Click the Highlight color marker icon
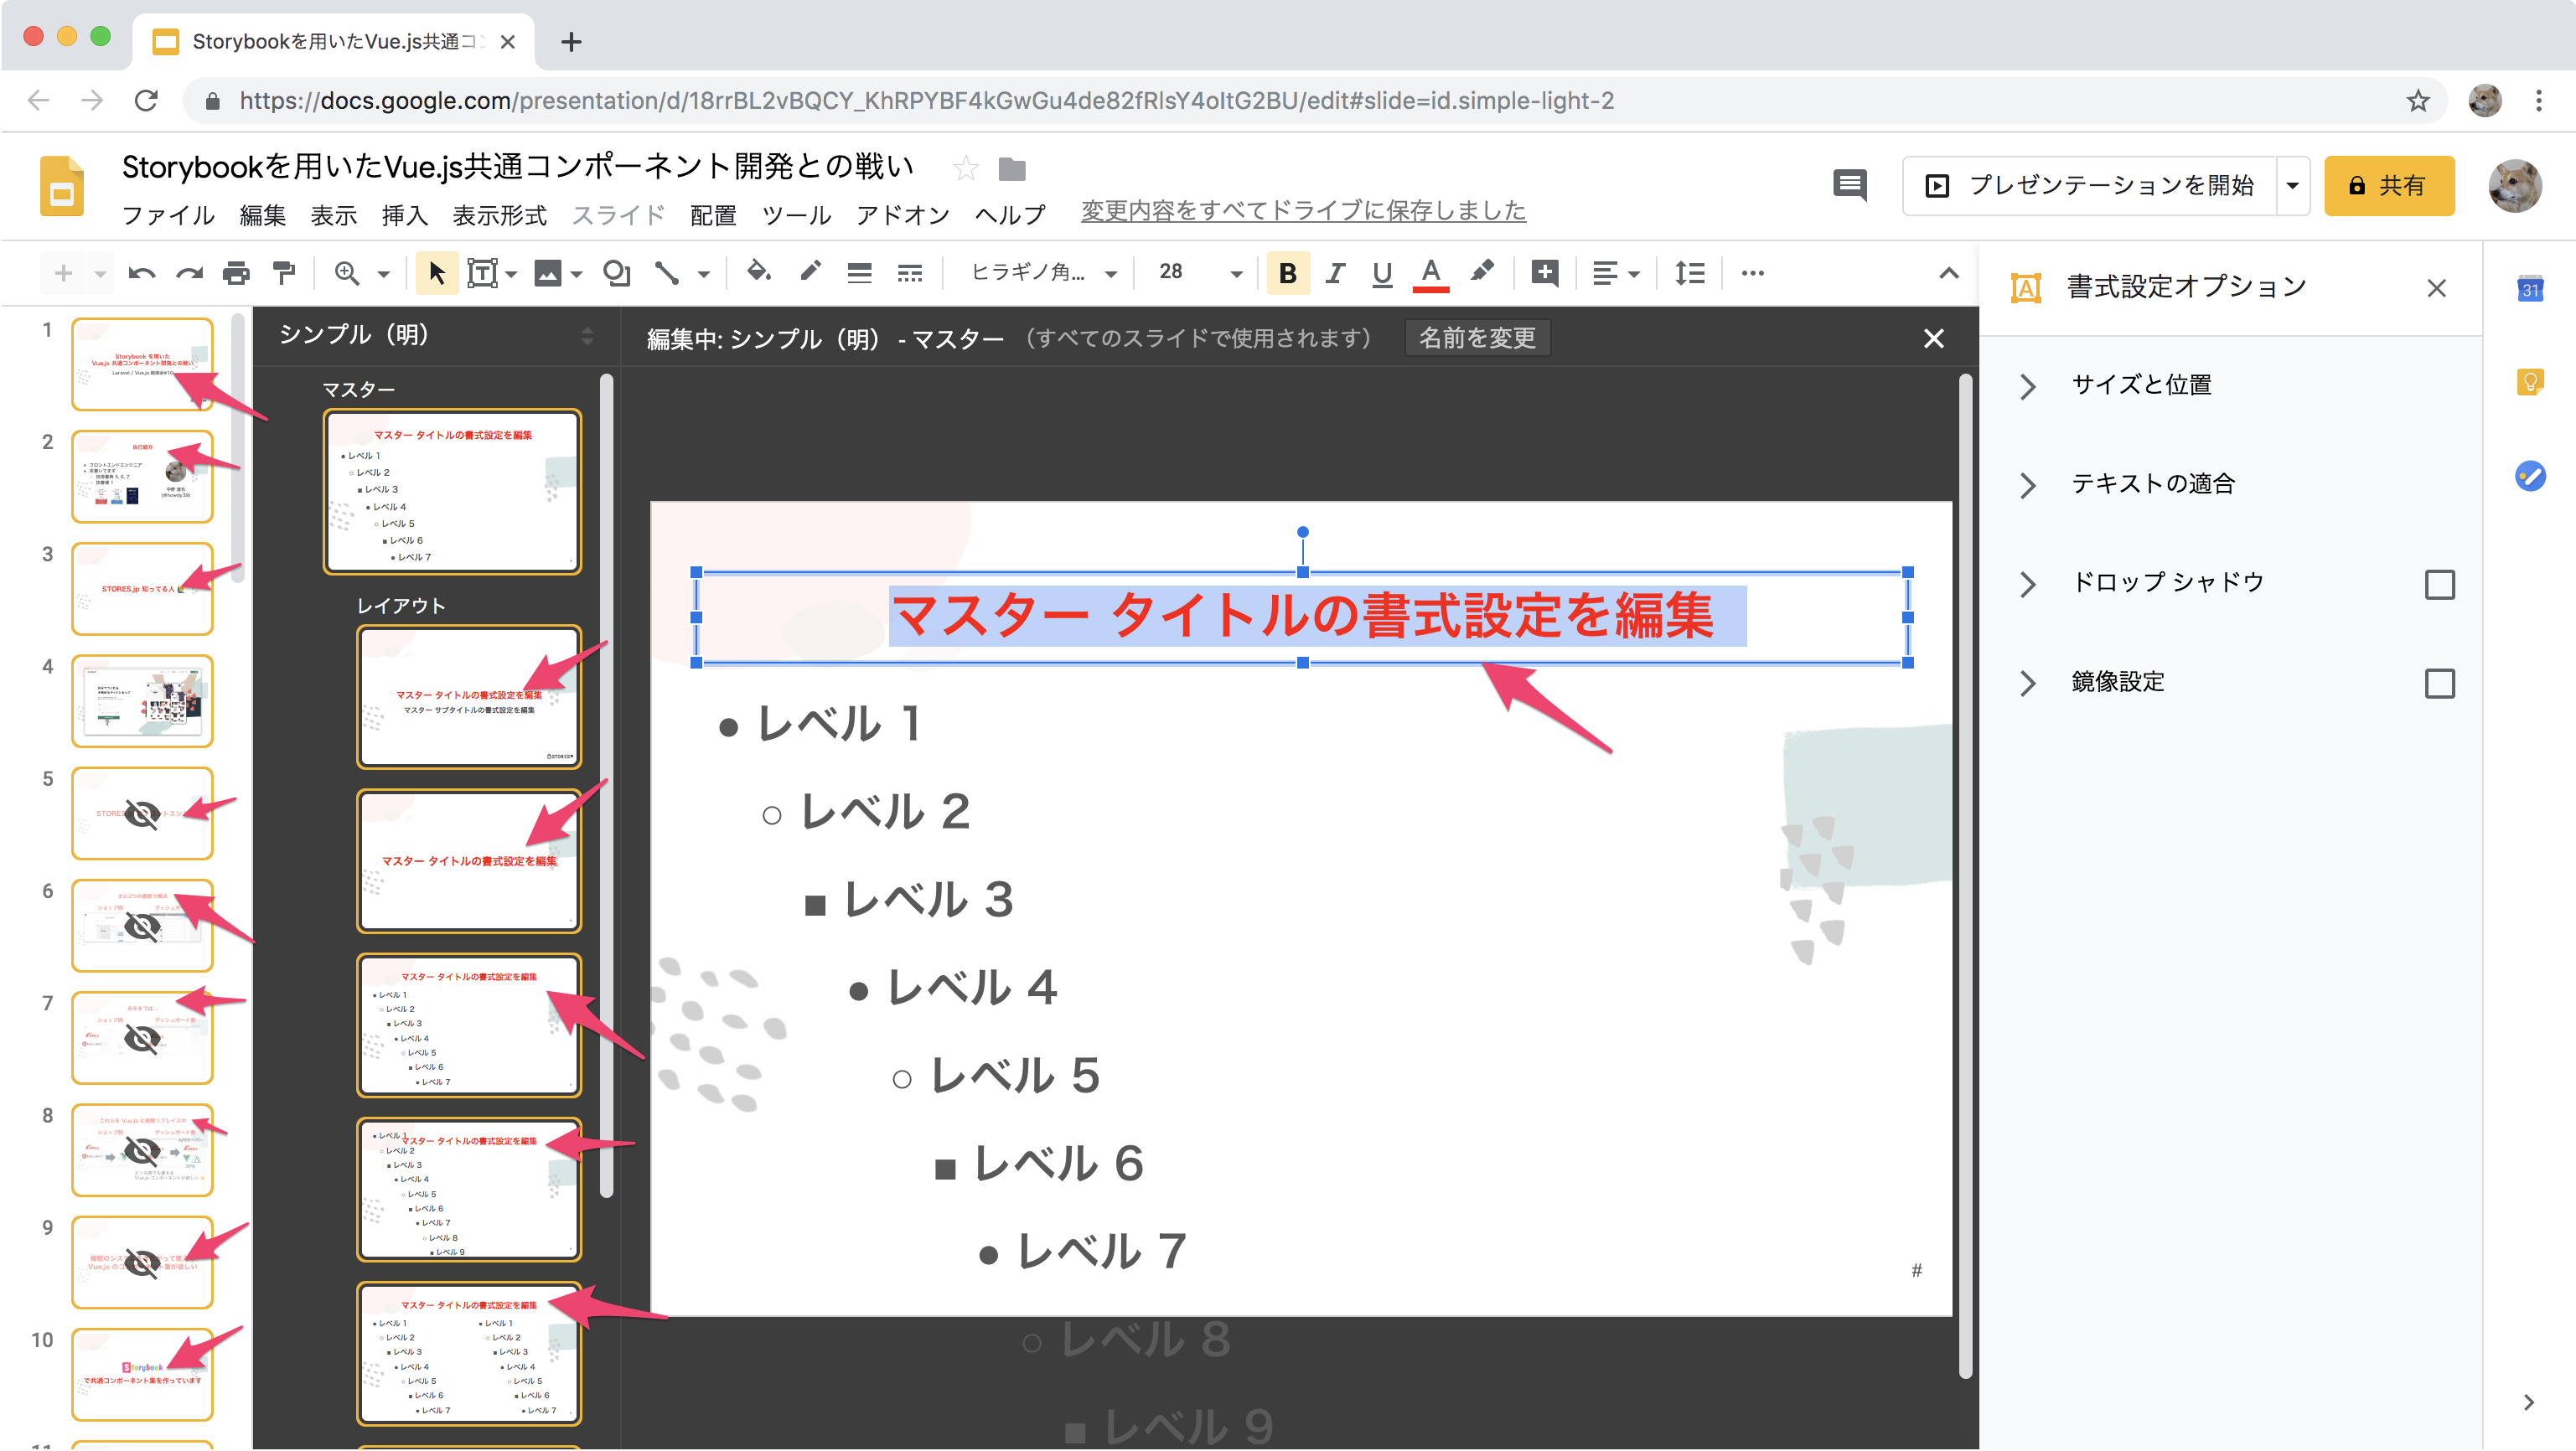This screenshot has width=2576, height=1451. [1481, 272]
